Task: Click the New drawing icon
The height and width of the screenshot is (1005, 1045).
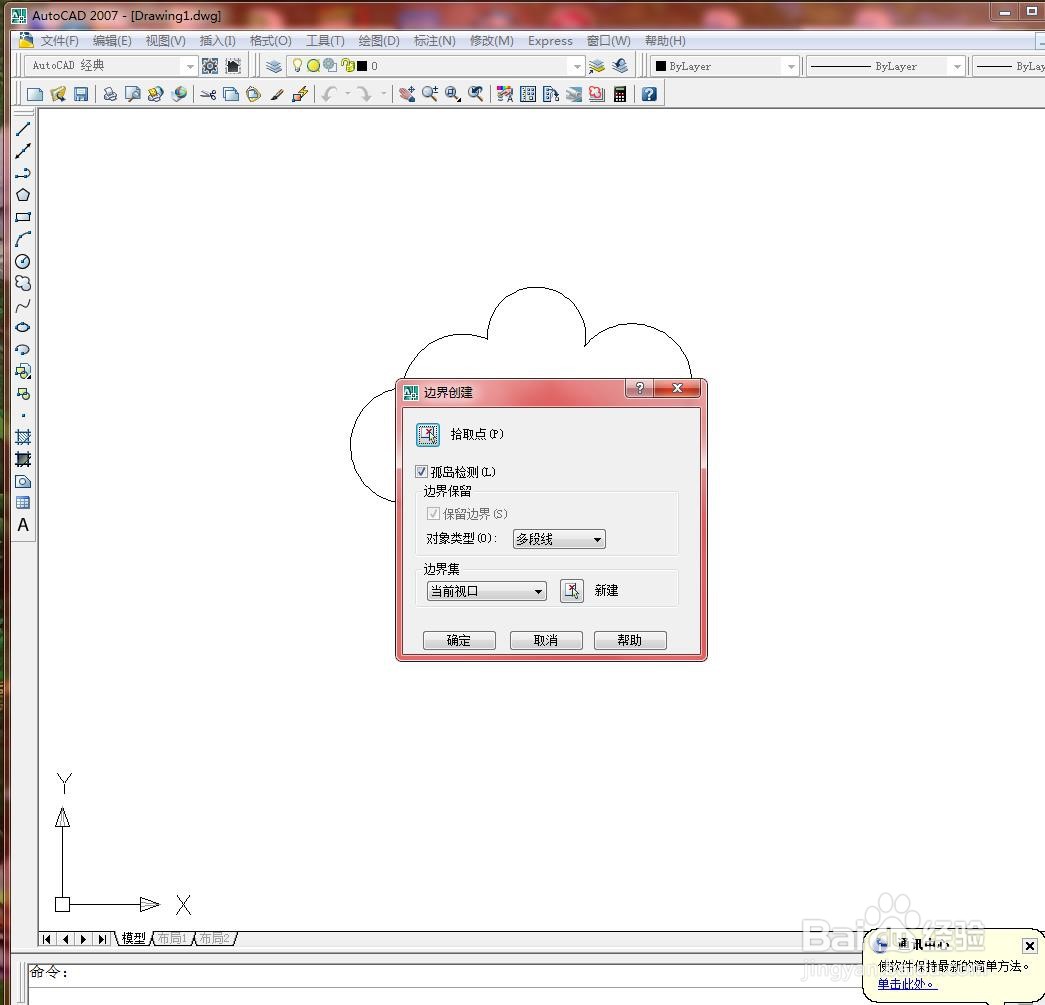Action: point(35,94)
